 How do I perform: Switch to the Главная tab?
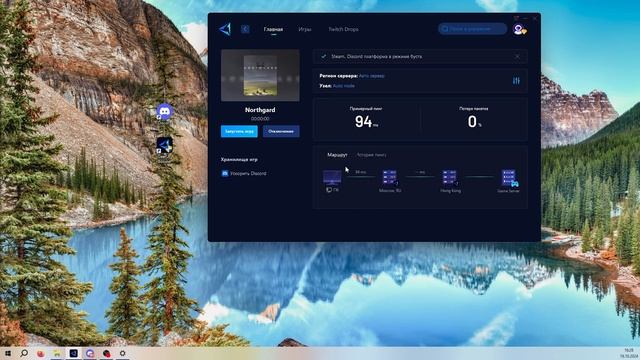point(273,29)
